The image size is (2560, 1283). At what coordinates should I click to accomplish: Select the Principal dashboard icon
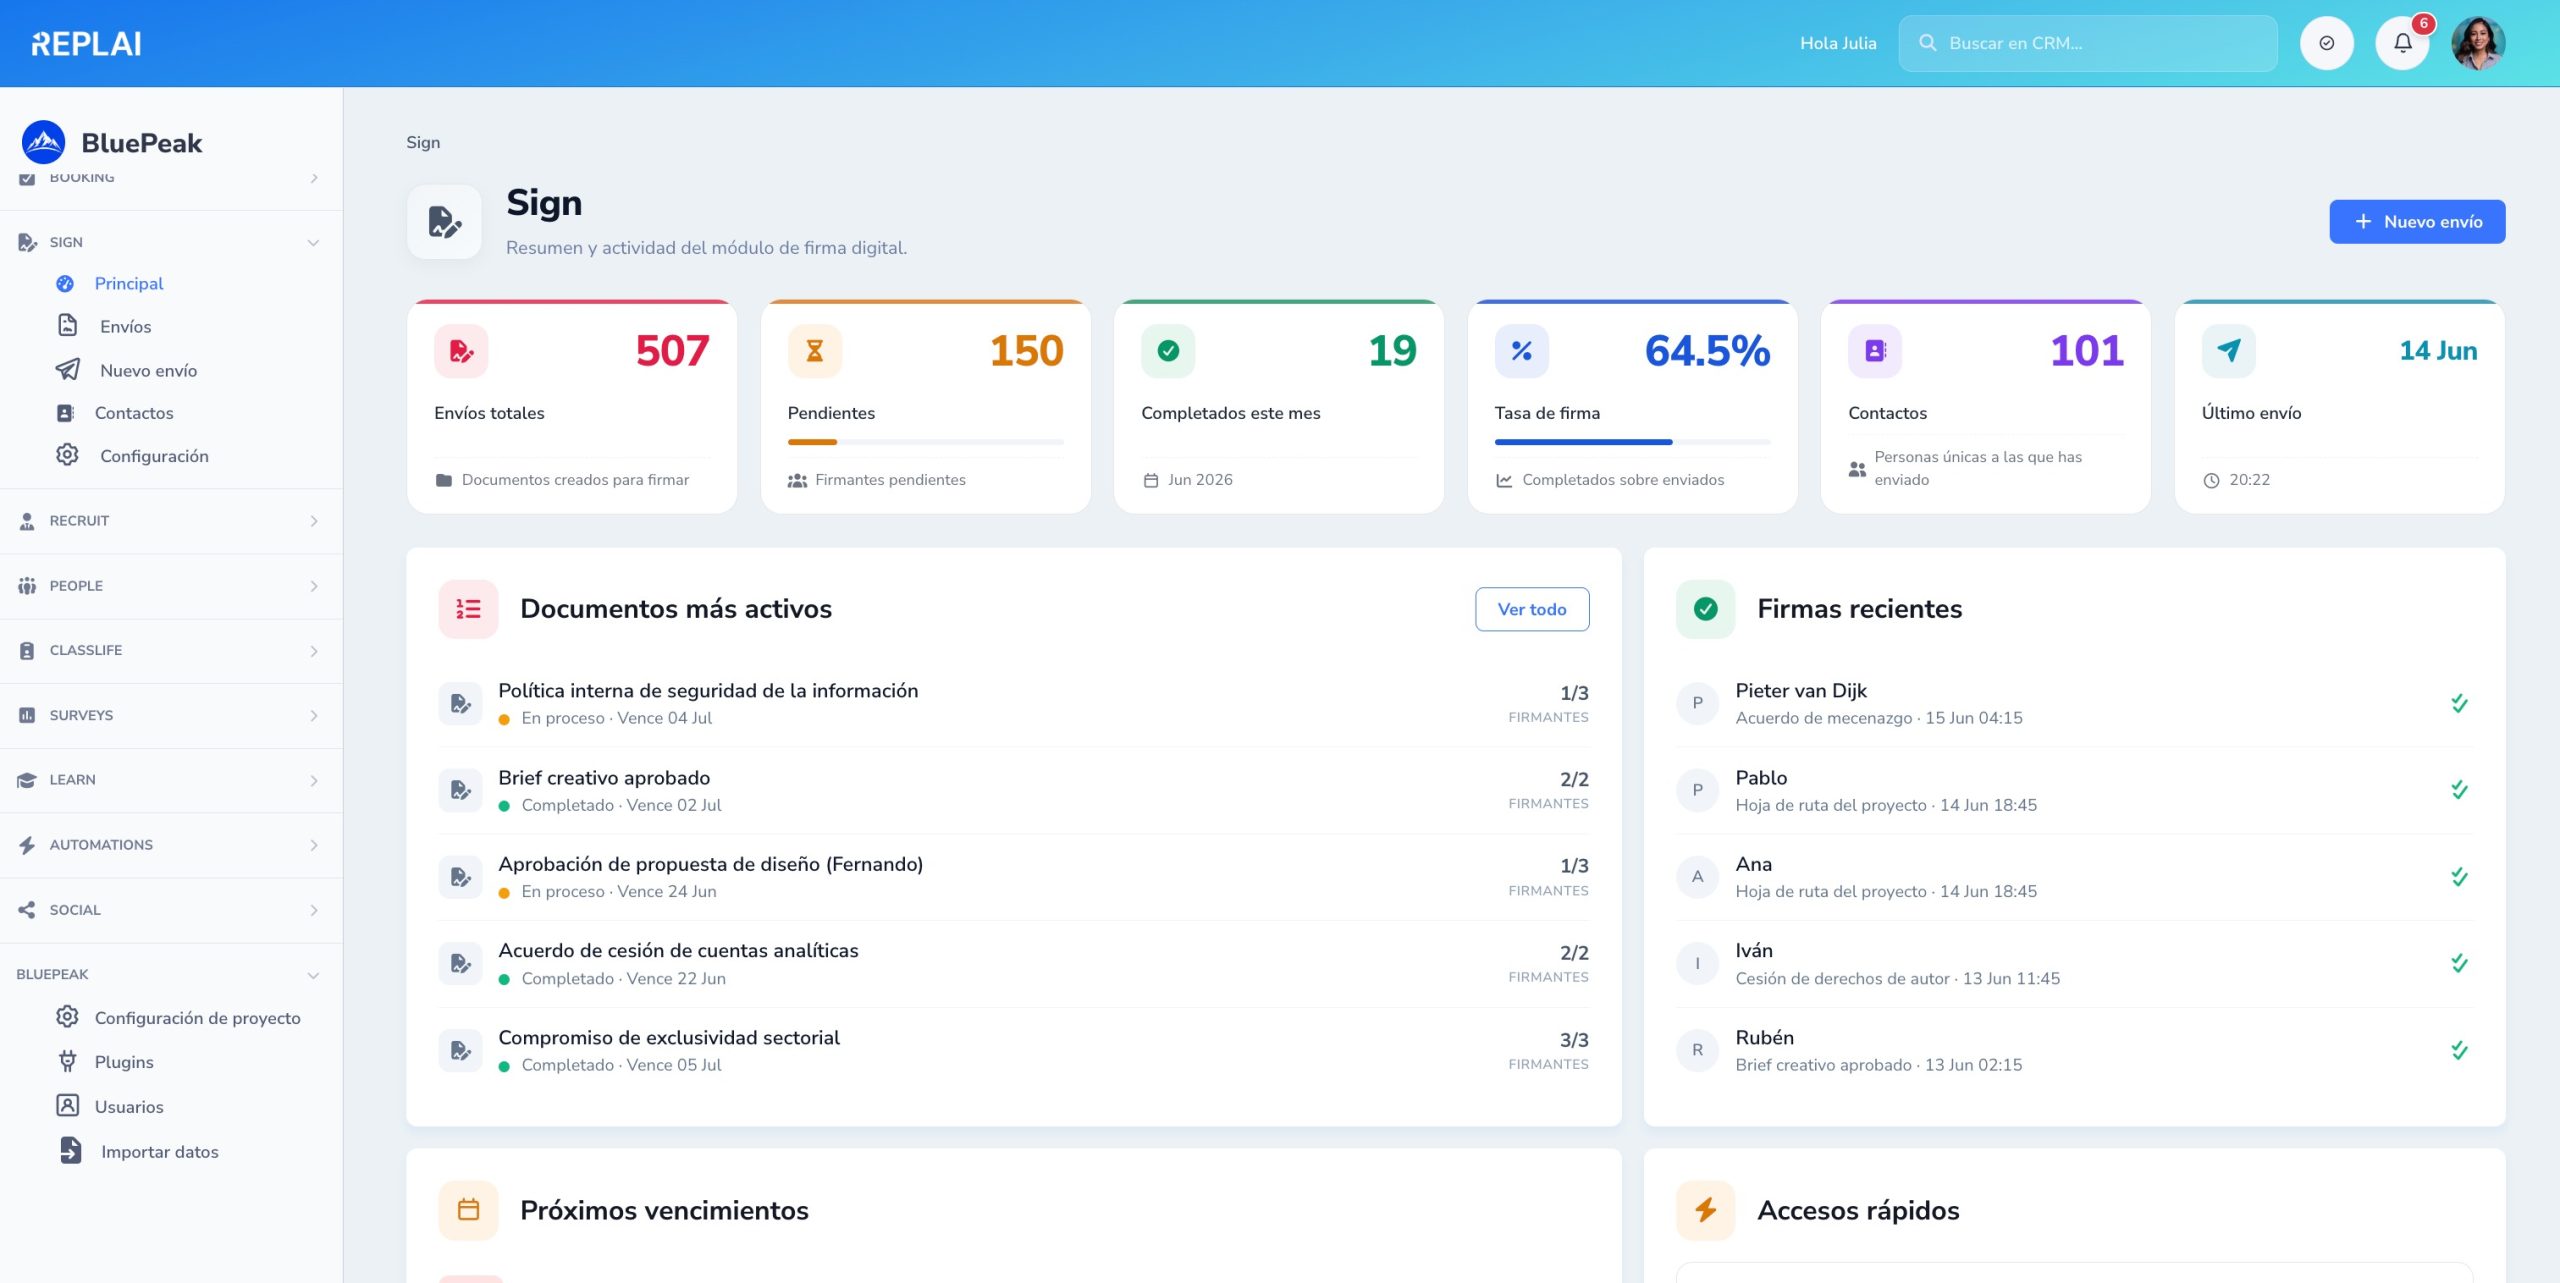[65, 283]
